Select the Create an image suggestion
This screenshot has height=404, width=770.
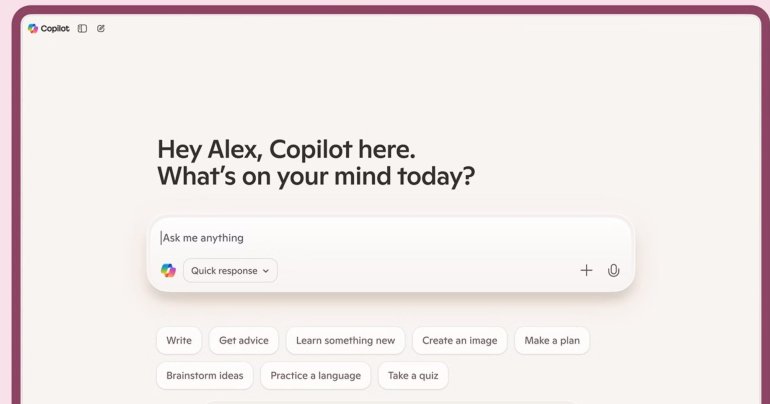click(x=459, y=340)
